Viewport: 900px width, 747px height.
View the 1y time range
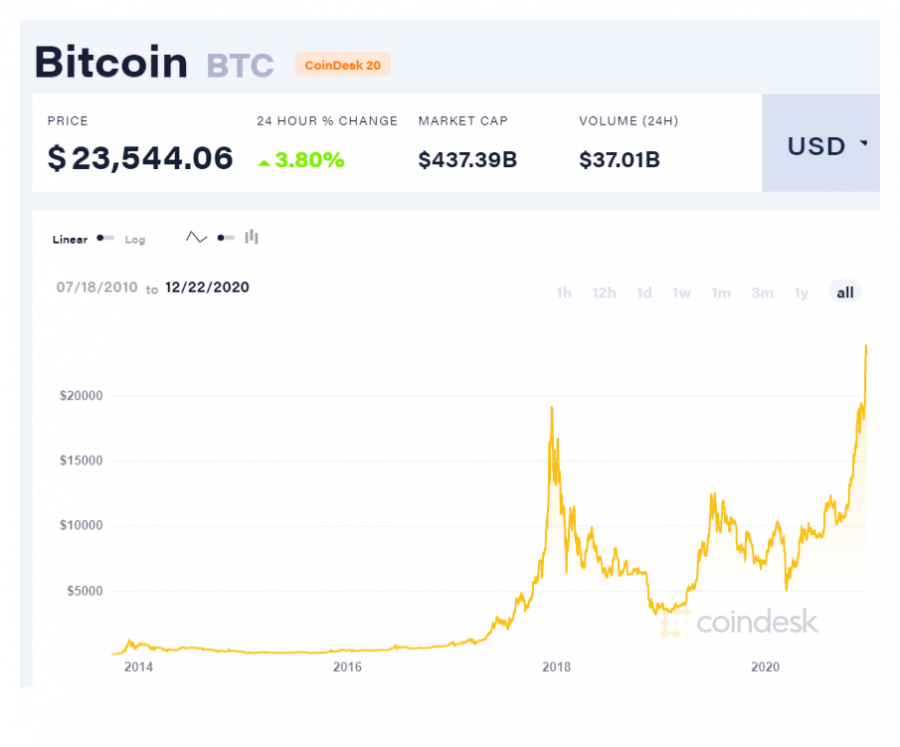pyautogui.click(x=802, y=293)
